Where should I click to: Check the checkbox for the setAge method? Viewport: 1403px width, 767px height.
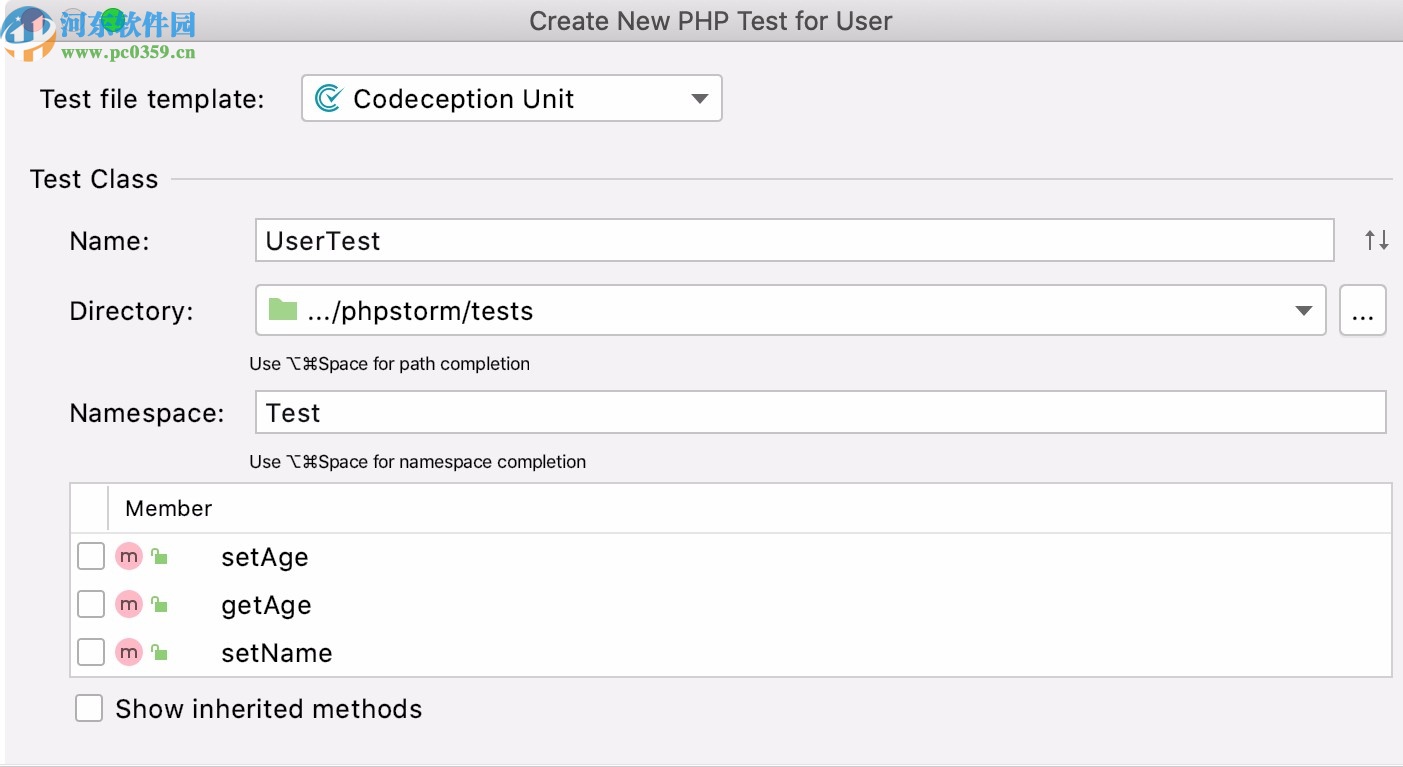click(90, 556)
